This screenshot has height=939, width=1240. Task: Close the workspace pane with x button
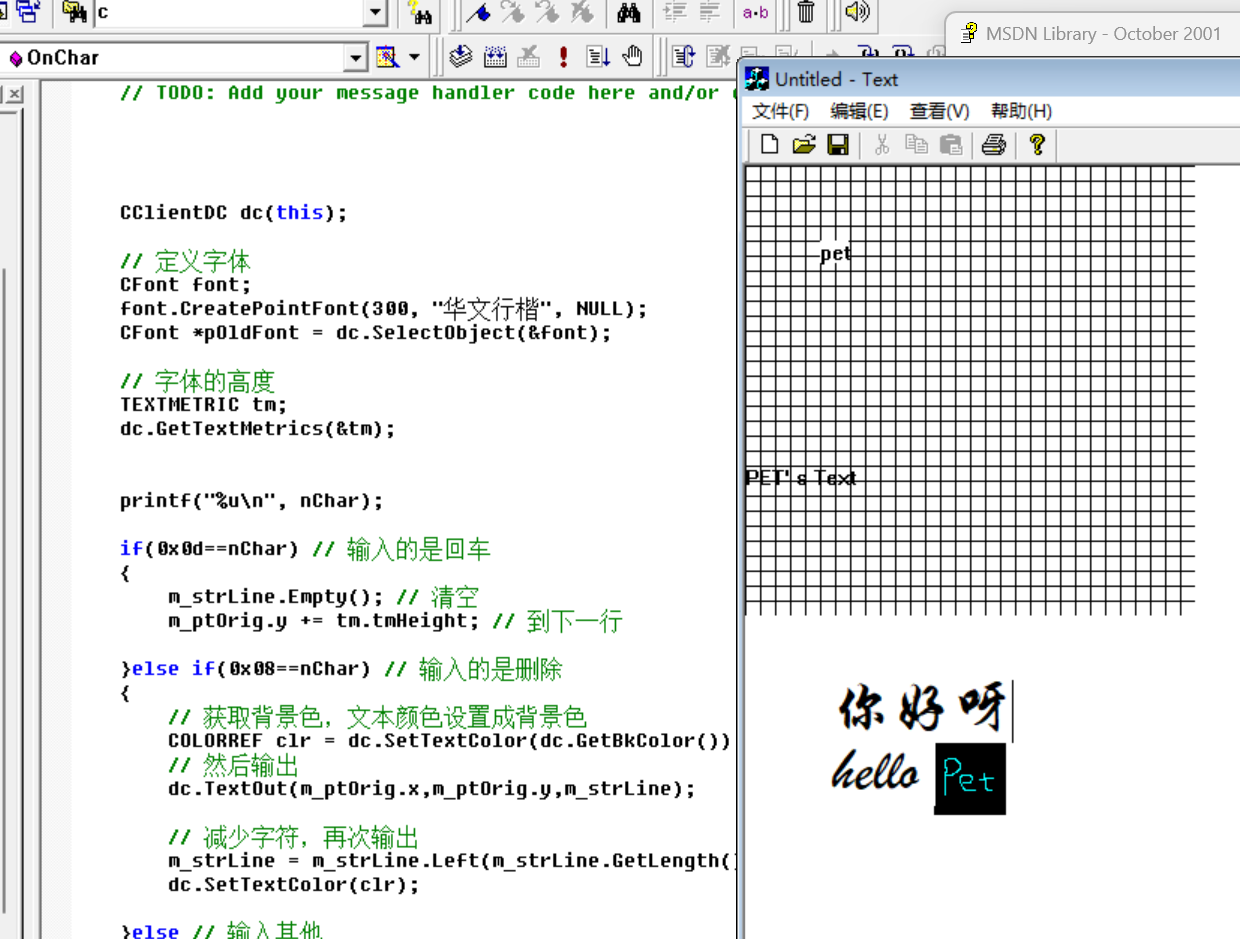coord(15,94)
